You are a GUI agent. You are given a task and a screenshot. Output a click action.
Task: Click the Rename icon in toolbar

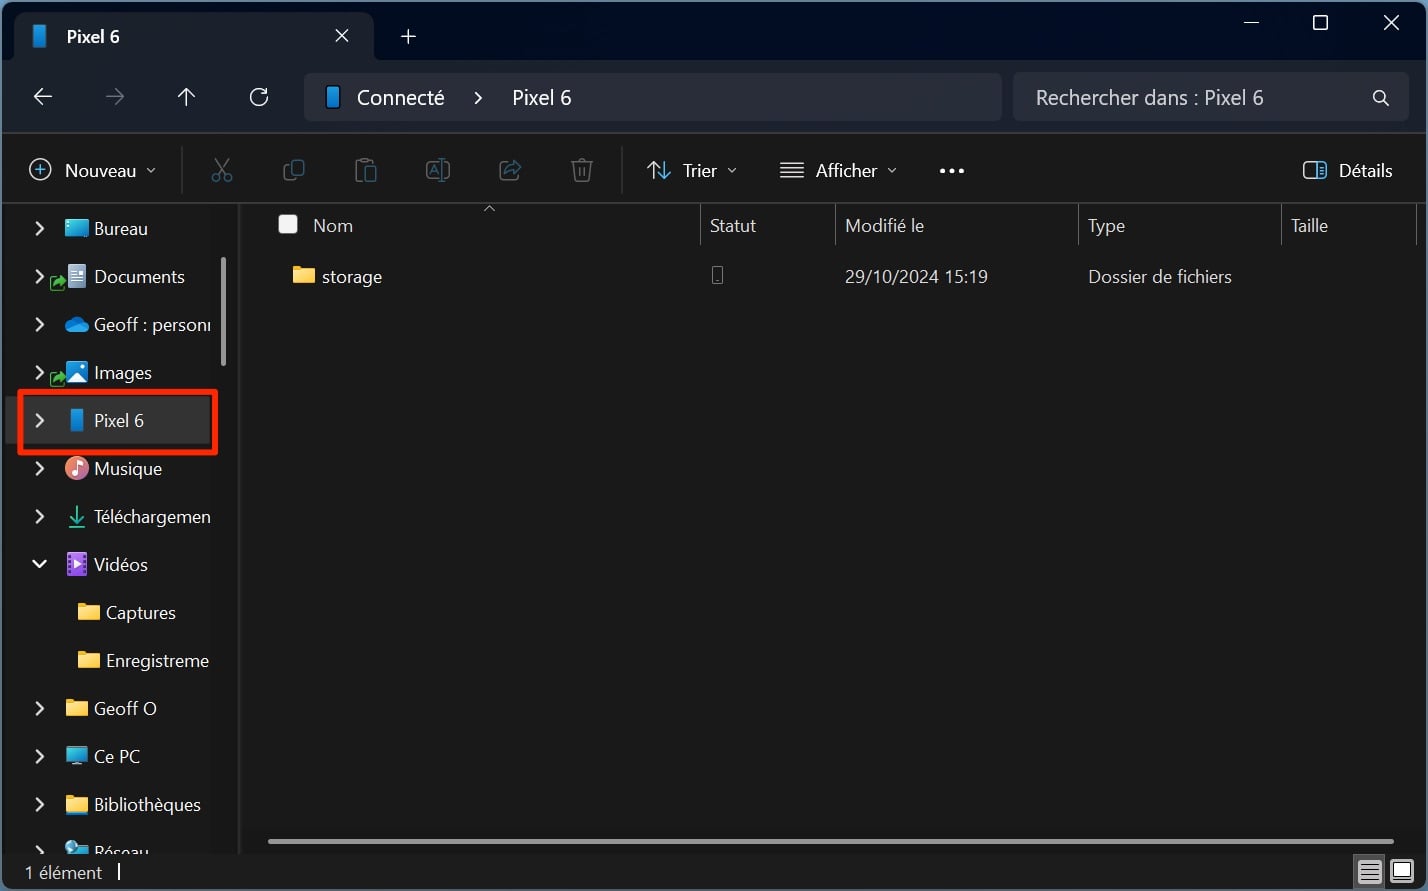(x=438, y=171)
